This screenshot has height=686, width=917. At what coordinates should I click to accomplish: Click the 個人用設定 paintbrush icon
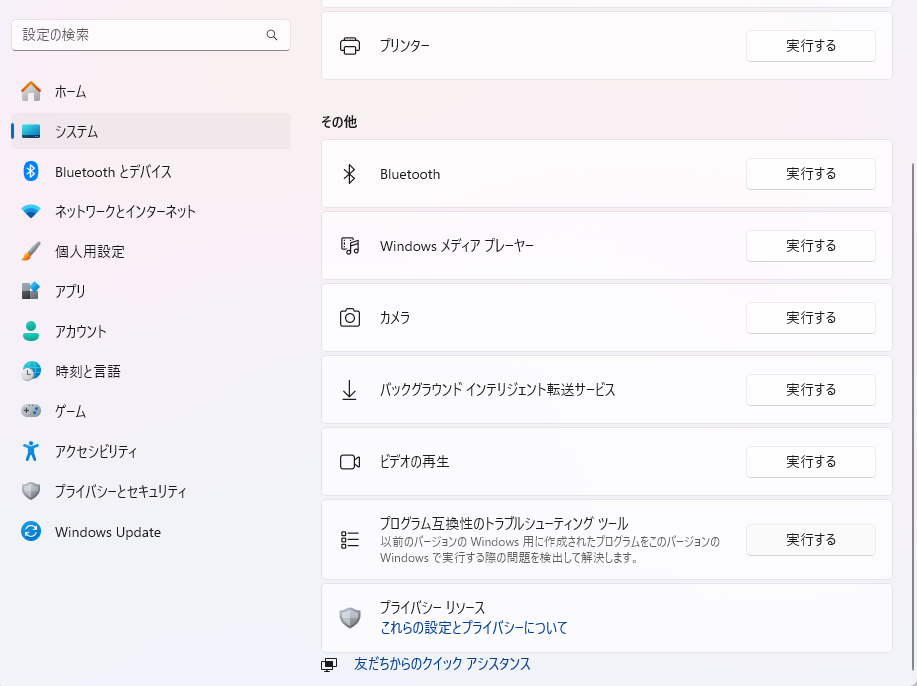pos(31,252)
